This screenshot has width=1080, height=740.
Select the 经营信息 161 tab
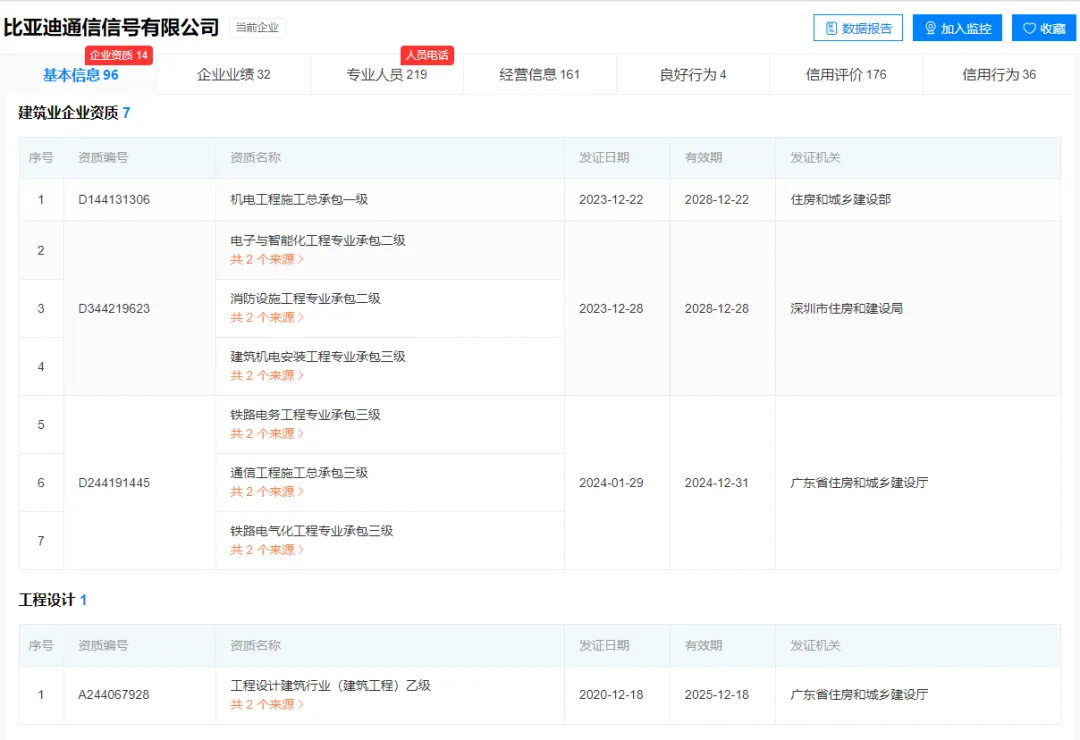click(x=540, y=74)
